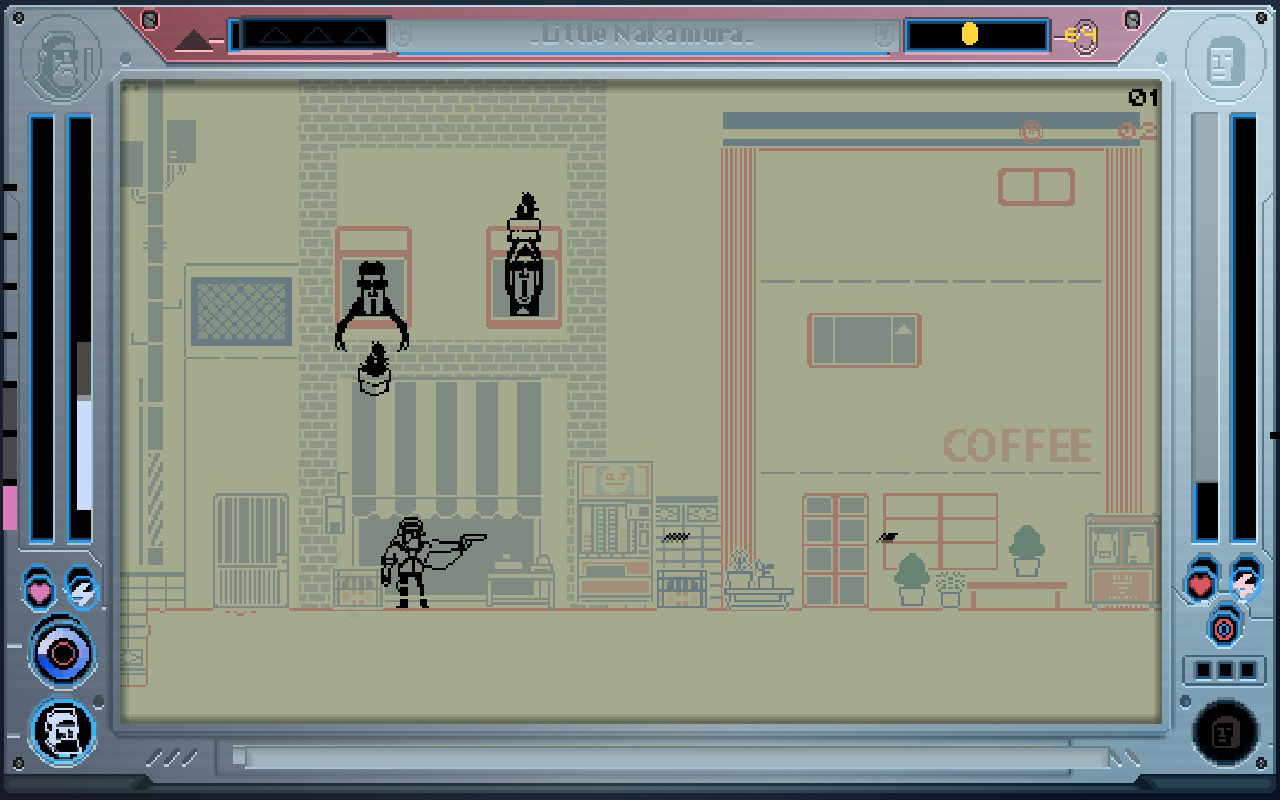Click the gold coin in top counter
Viewport: 1280px width, 800px height.
(x=969, y=35)
